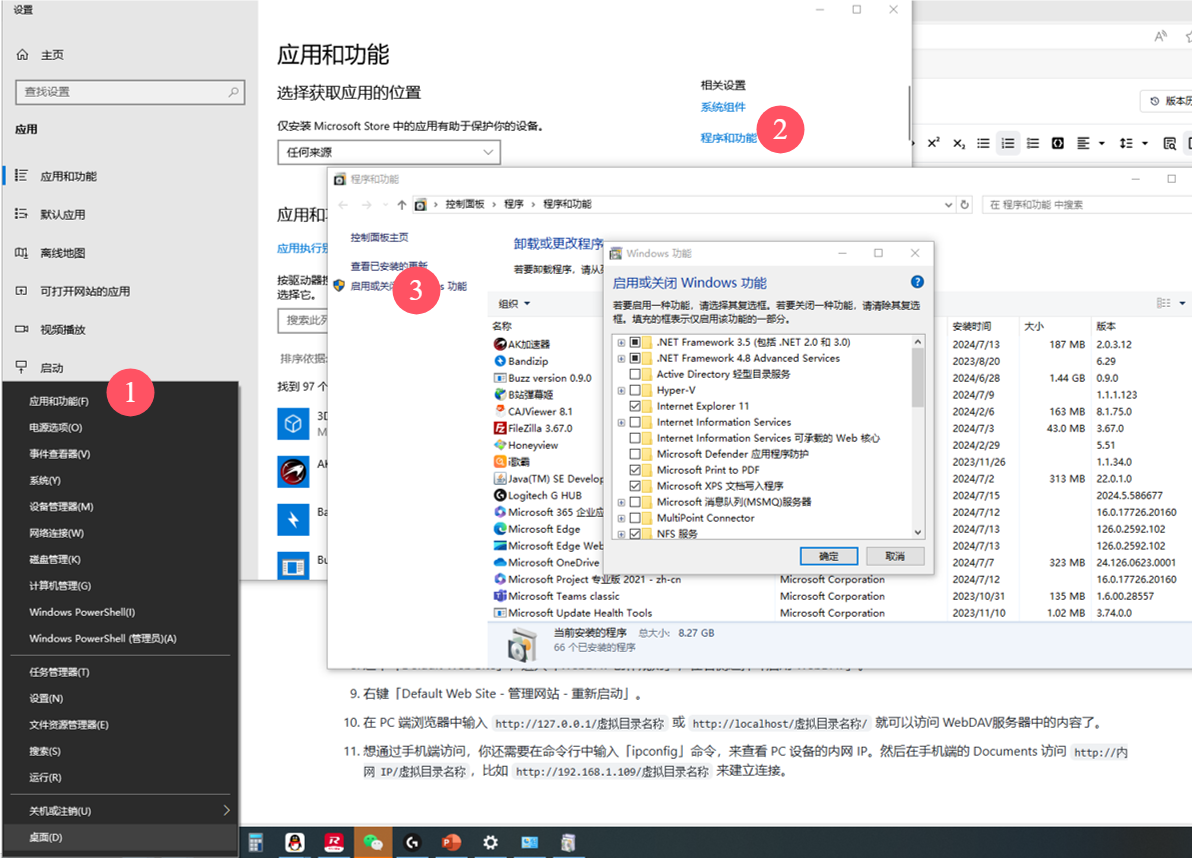Check Active Directory 轻型目录服务 checkbox

pyautogui.click(x=635, y=374)
